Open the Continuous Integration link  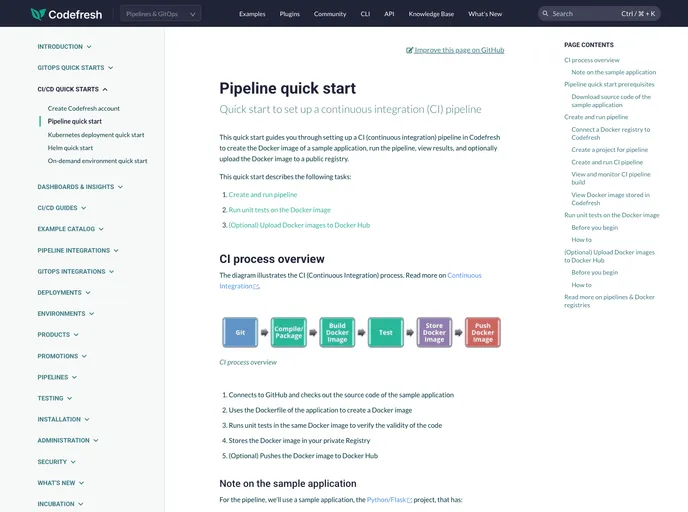click(464, 276)
